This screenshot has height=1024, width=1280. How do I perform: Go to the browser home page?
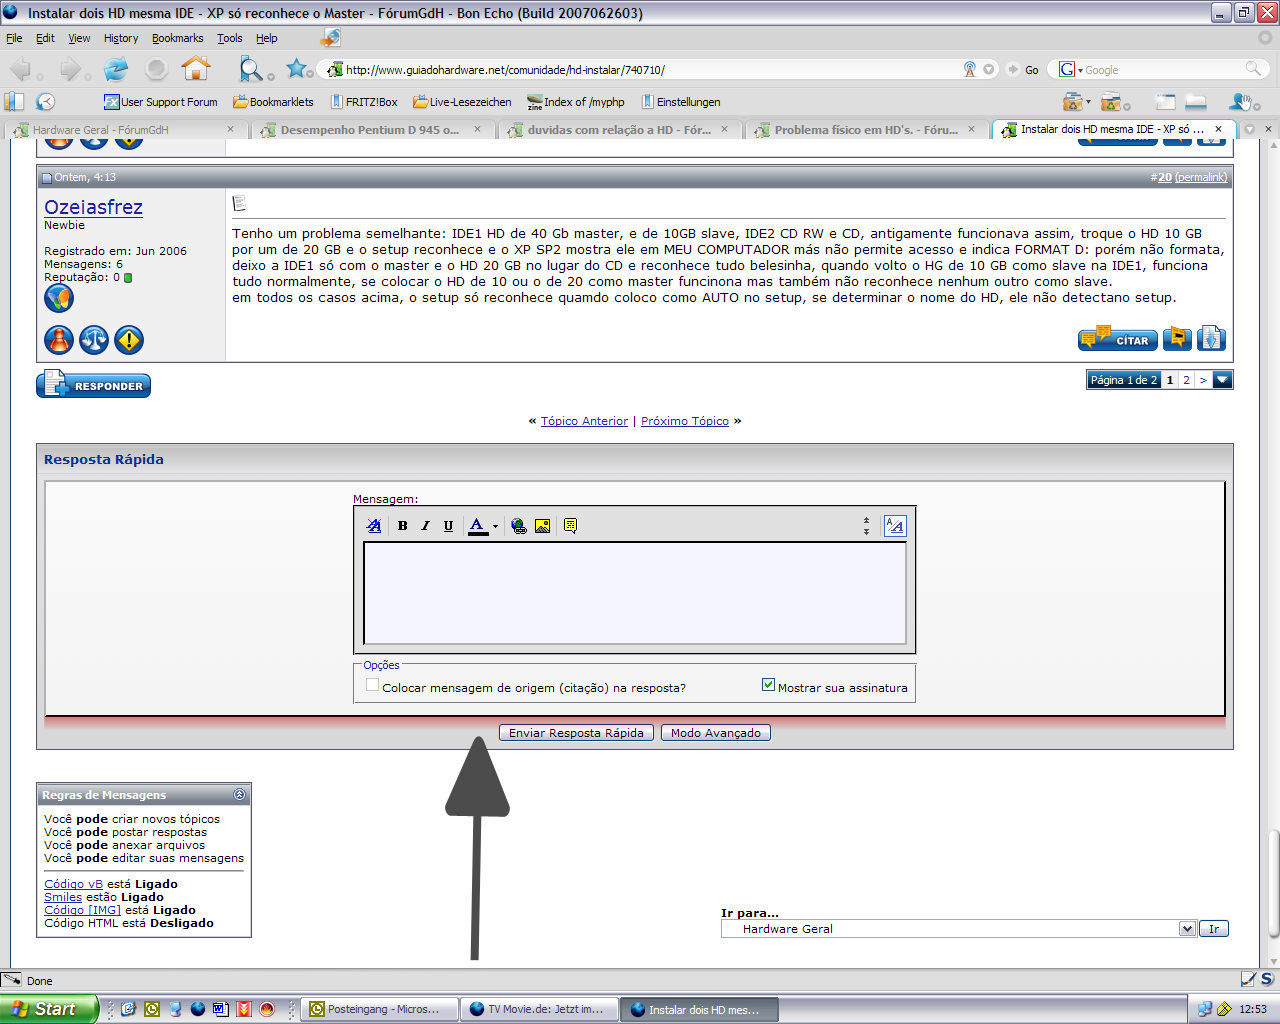[196, 69]
